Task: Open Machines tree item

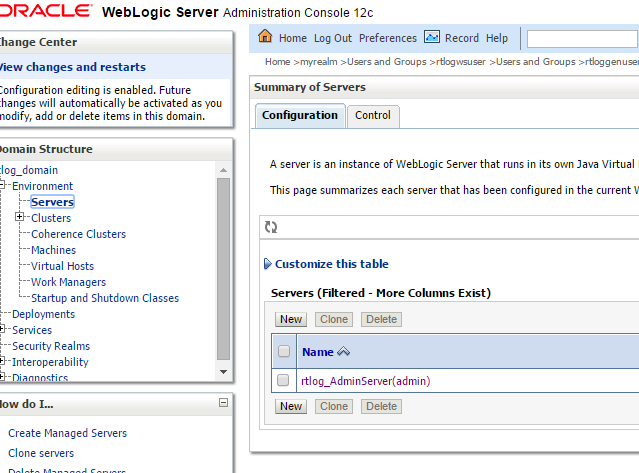Action: click(x=53, y=250)
